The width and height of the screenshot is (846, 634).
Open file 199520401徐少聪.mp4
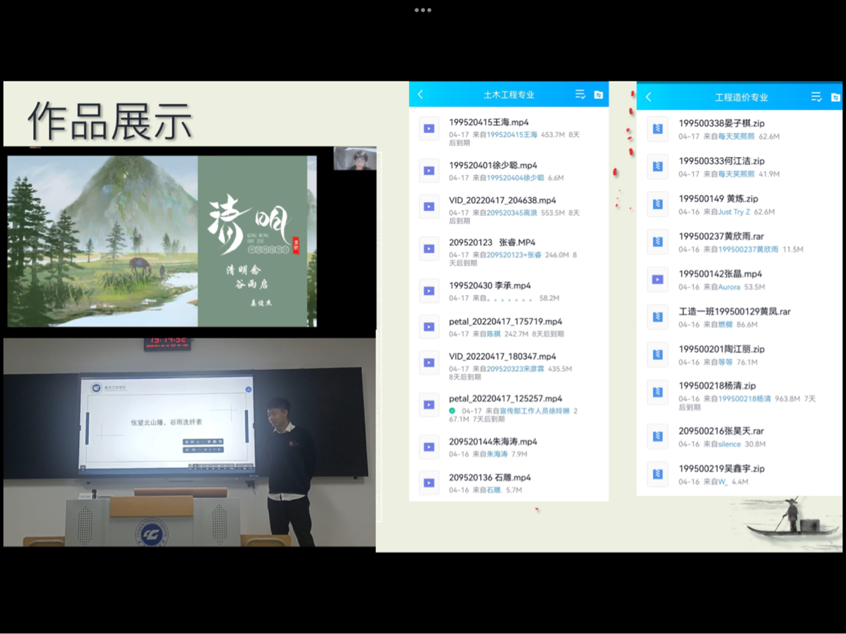click(493, 165)
